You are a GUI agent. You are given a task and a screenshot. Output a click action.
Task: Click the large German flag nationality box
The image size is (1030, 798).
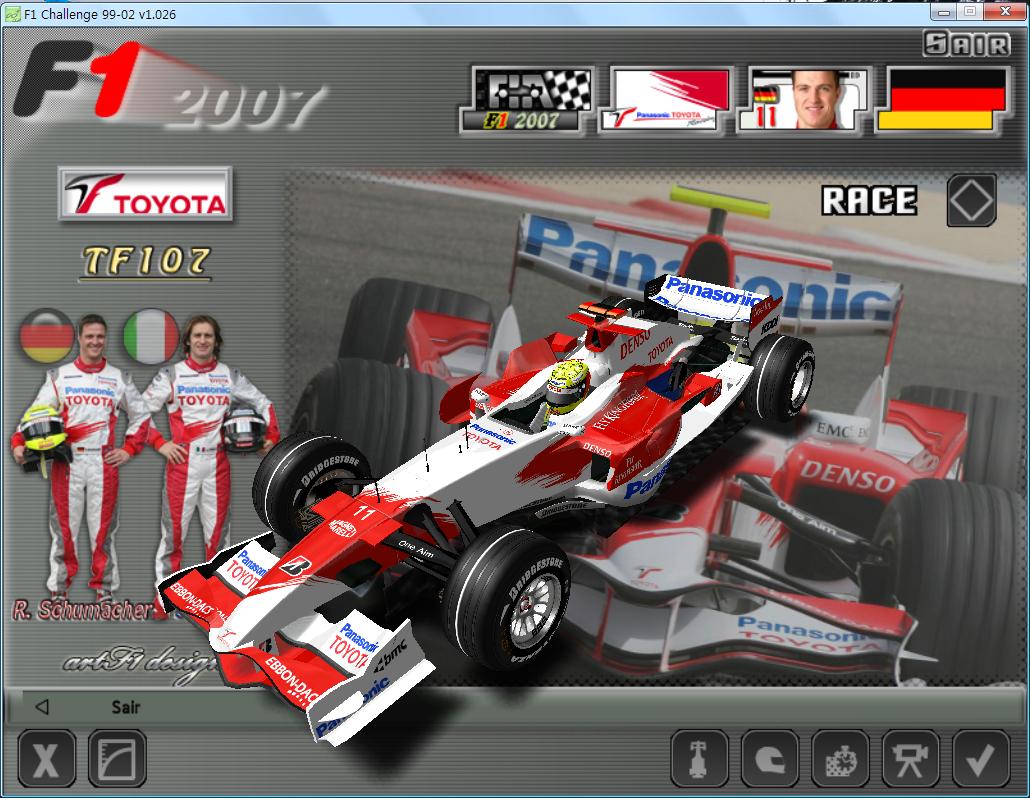coord(942,100)
